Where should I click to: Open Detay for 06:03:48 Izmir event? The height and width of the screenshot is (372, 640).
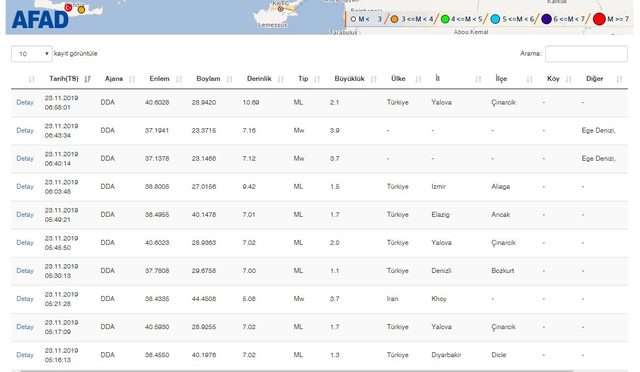(x=25, y=187)
